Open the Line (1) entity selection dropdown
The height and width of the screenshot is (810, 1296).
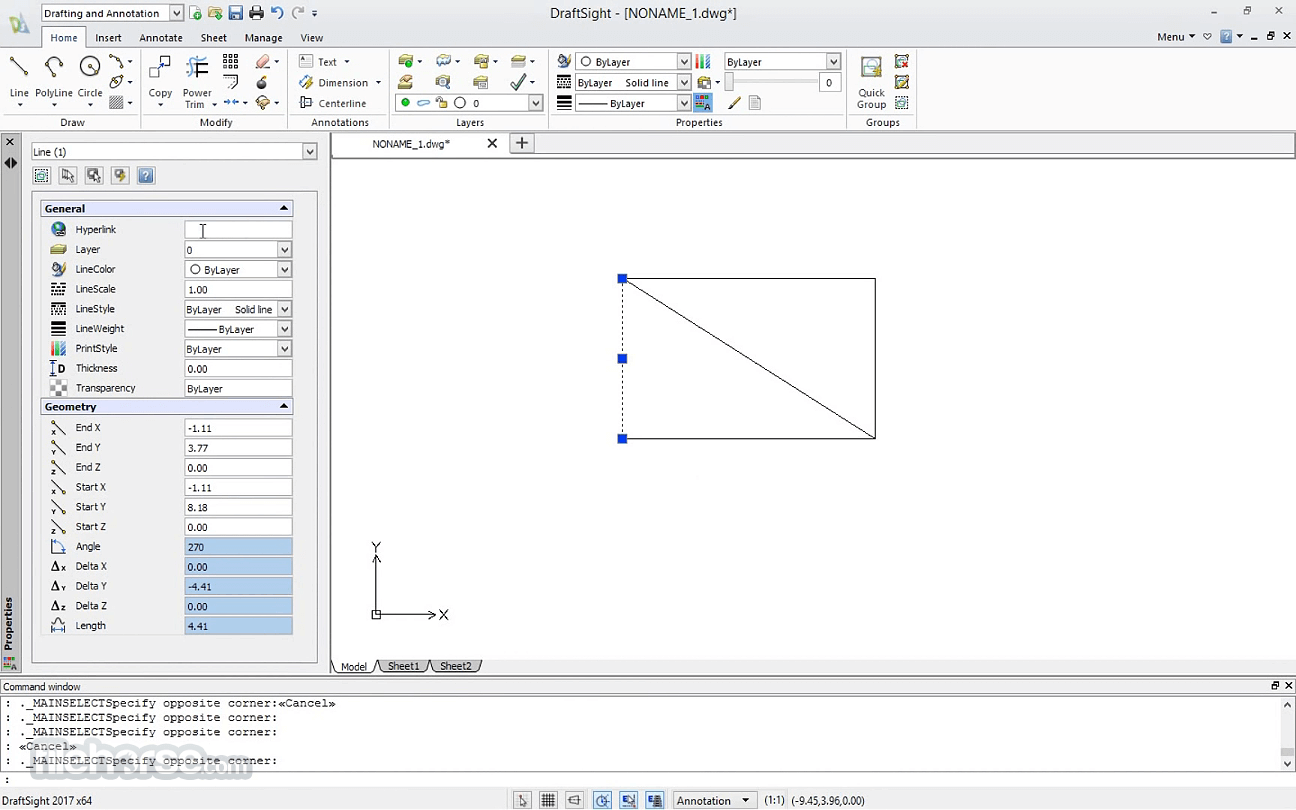(x=310, y=152)
